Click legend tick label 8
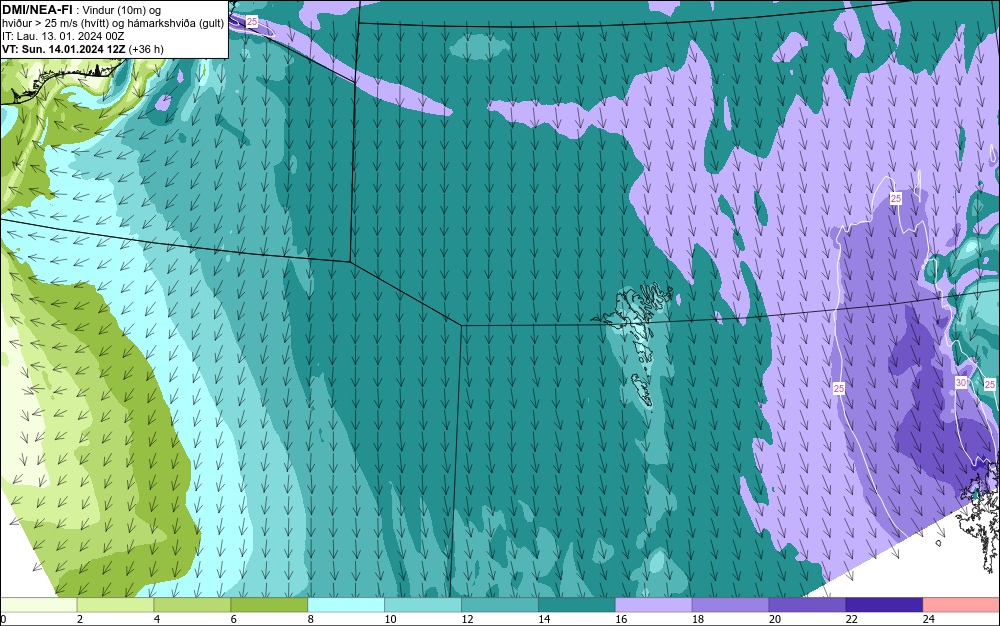1000x626 pixels. [311, 619]
